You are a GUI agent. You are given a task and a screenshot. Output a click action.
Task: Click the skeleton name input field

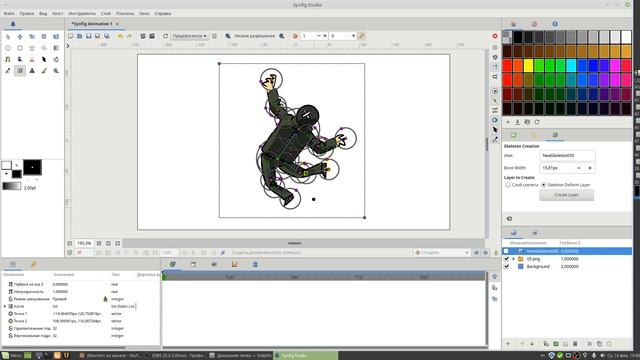click(567, 156)
